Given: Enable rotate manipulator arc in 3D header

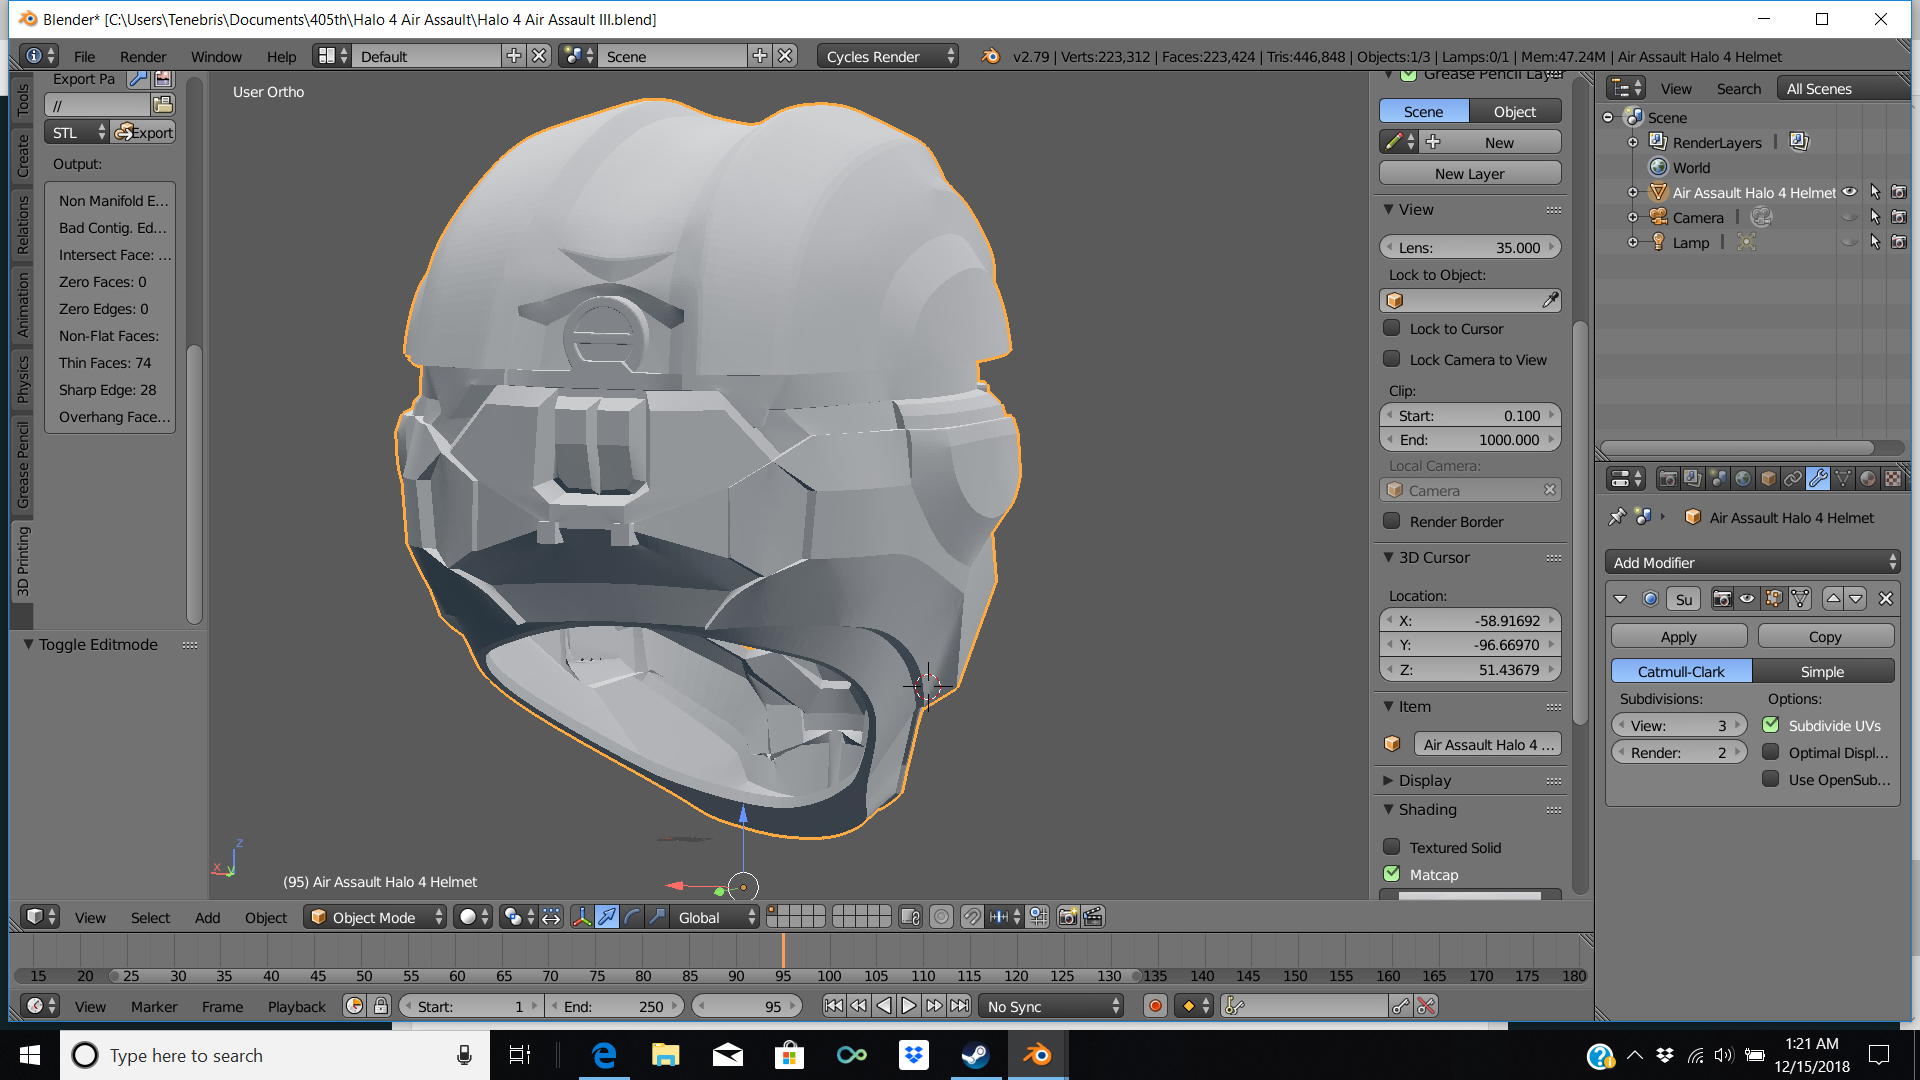Looking at the screenshot, I should point(632,917).
